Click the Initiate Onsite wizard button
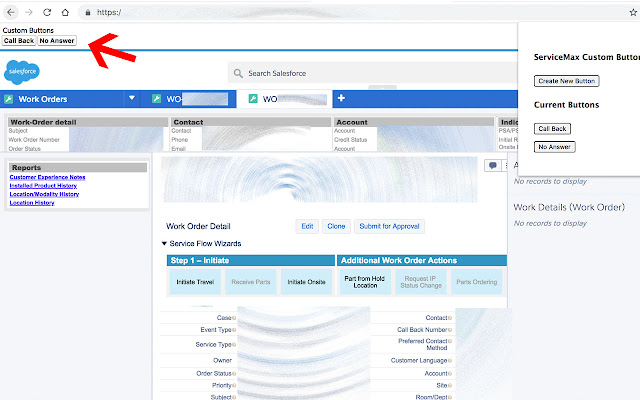Image resolution: width=640 pixels, height=400 pixels. point(306,282)
